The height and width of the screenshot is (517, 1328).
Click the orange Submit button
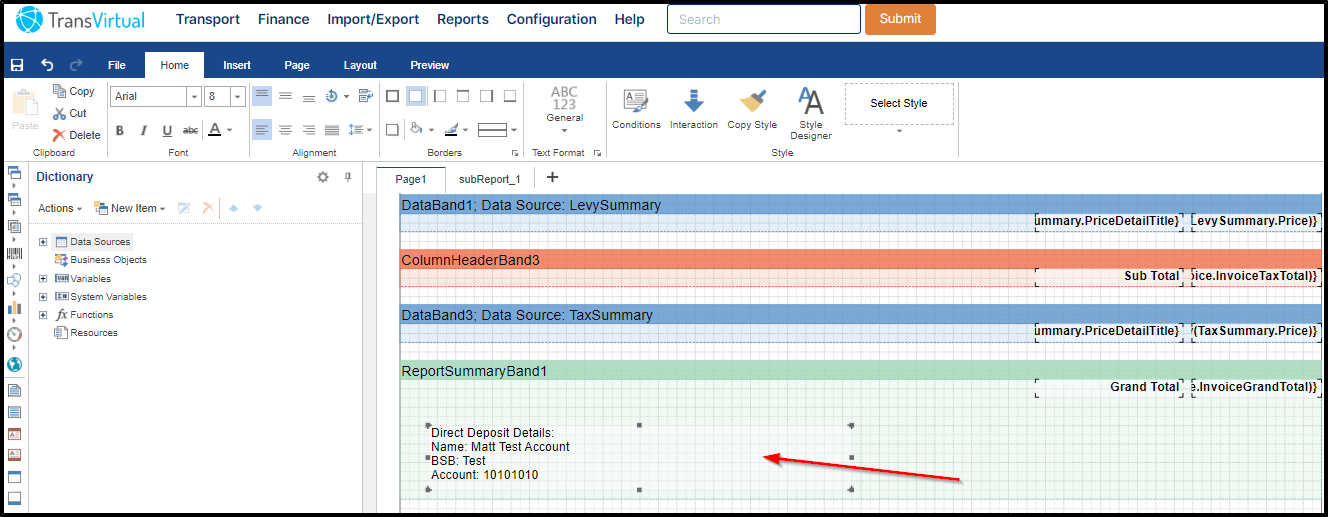pos(900,19)
